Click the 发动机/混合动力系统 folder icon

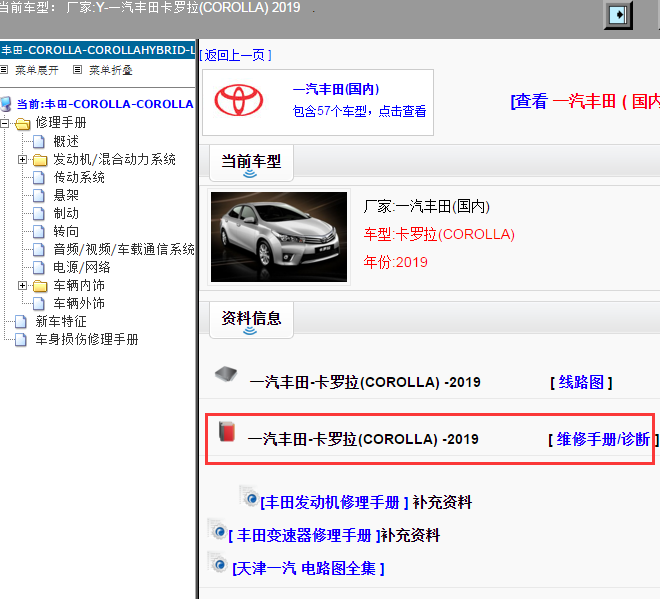40,160
